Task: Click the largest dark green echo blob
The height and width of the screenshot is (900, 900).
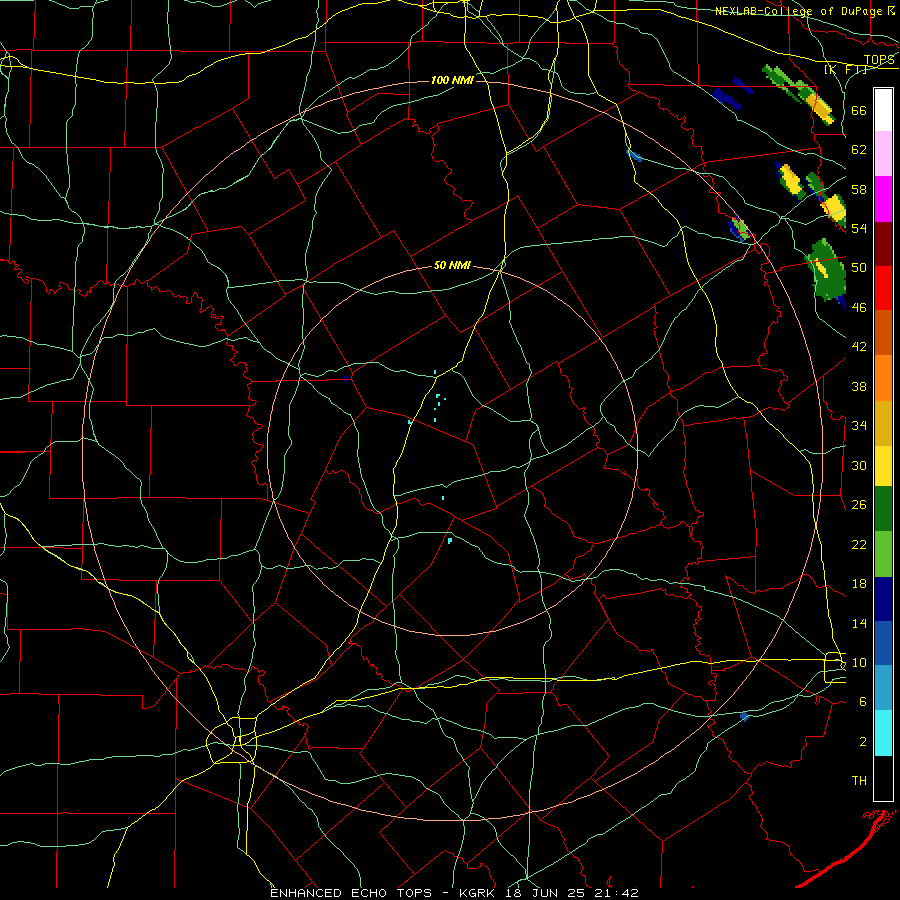Action: (x=828, y=270)
